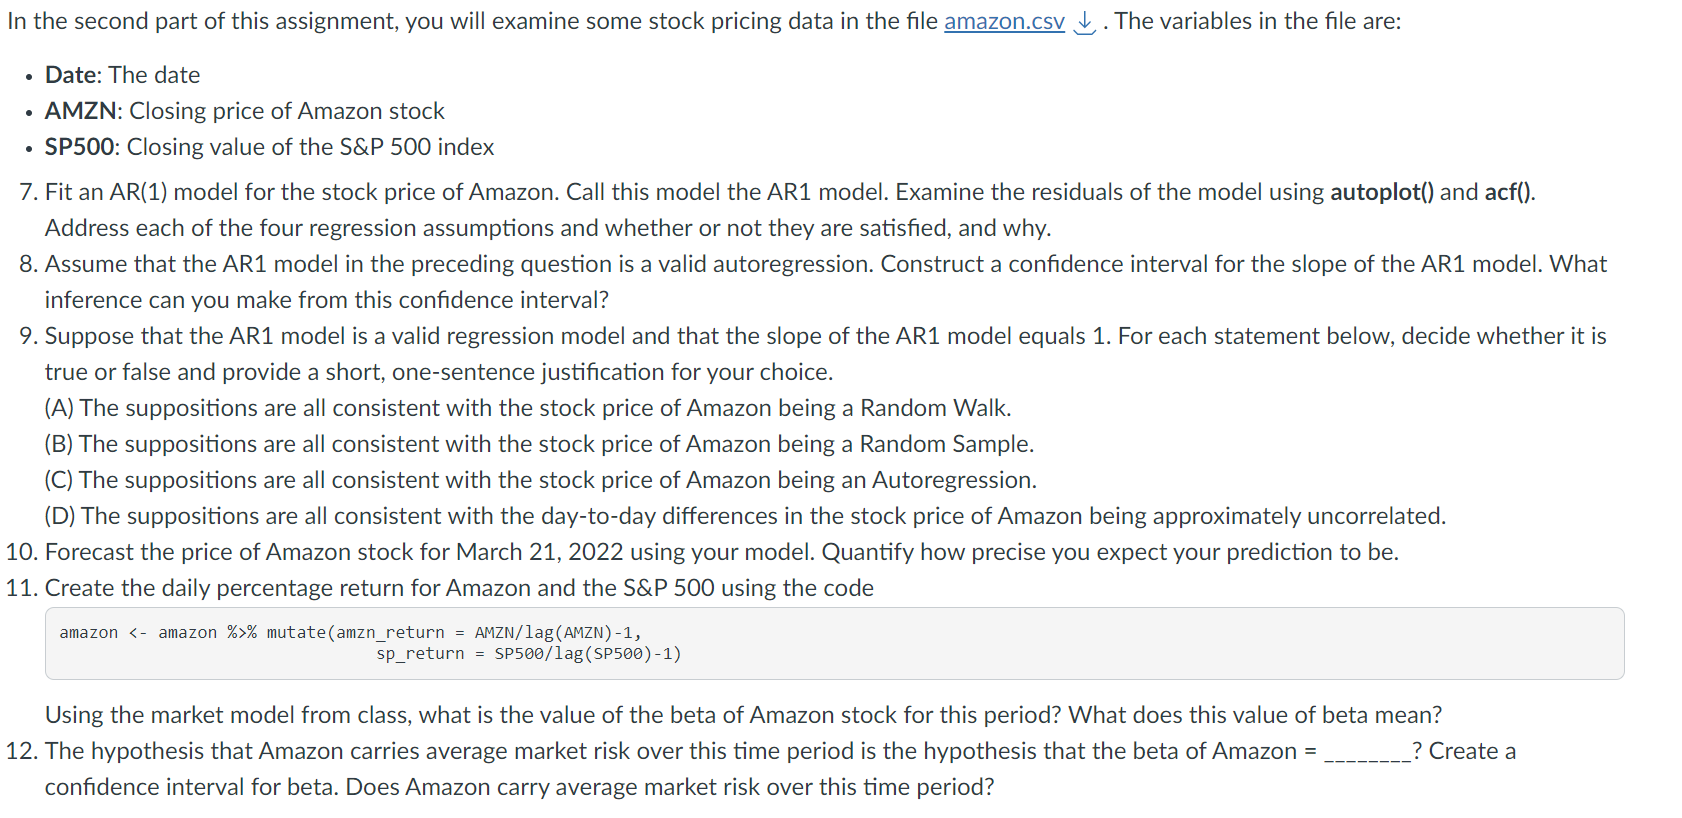Image resolution: width=1682 pixels, height=818 pixels.
Task: Click the download arrow icon beside amazon.csv
Action: [x=1084, y=22]
